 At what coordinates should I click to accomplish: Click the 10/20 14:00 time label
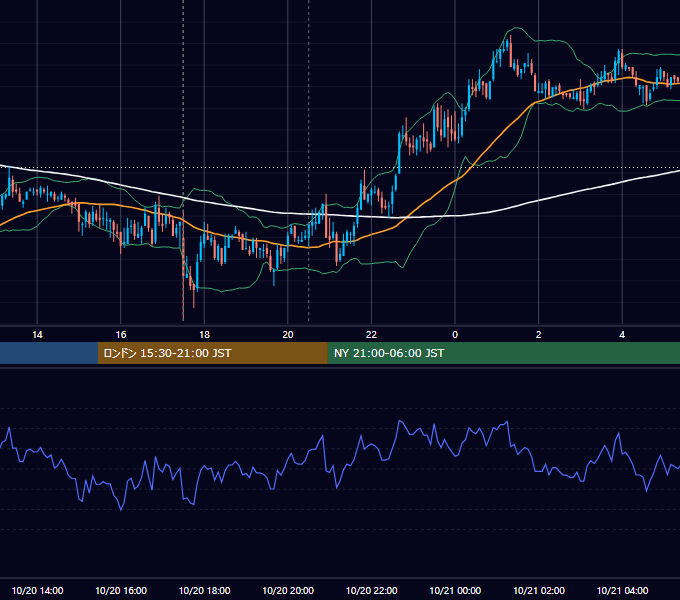[x=37, y=590]
